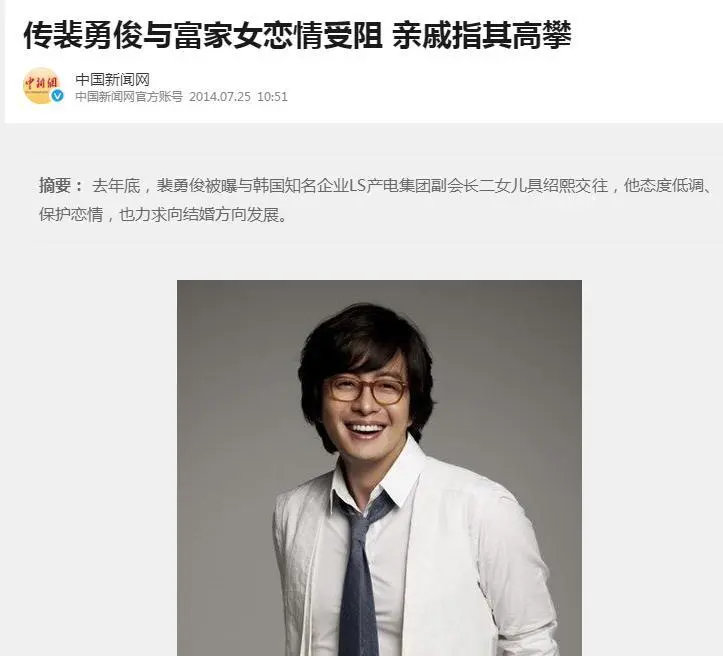
Task: Click the headline part 亲戚指其高攀
Action: 482,35
